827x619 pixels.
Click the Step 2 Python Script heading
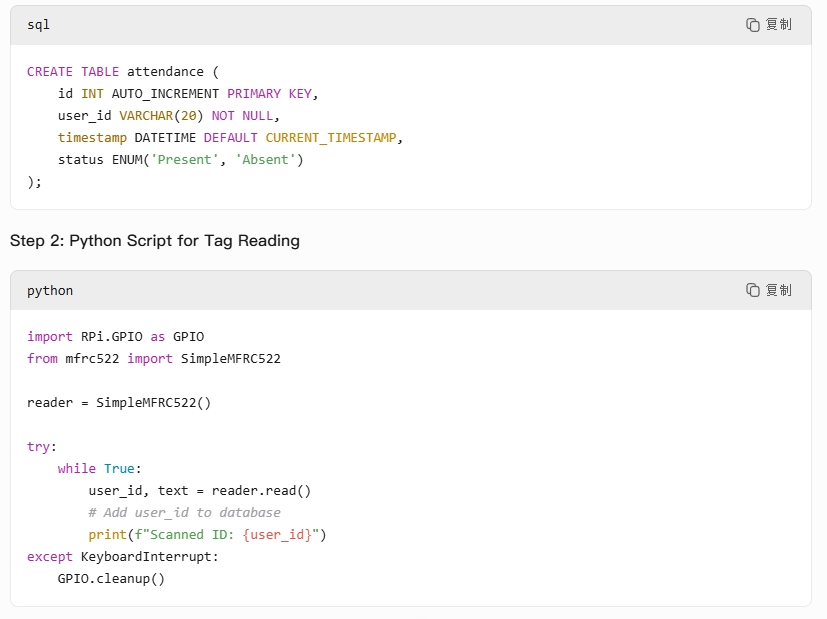click(x=155, y=240)
